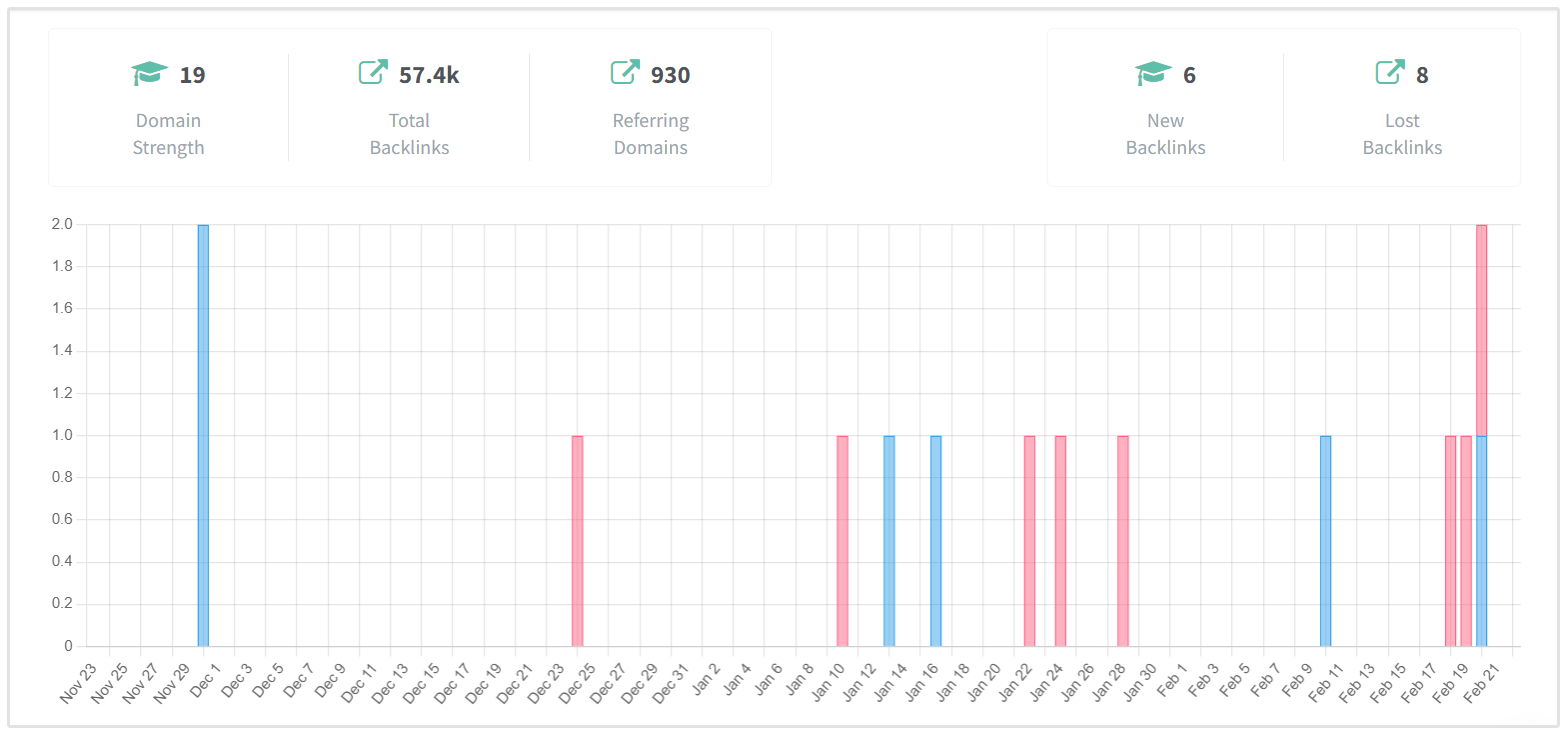This screenshot has width=1567, height=735.
Task: Click the New Backlinks graduation cap icon
Action: (x=1153, y=74)
